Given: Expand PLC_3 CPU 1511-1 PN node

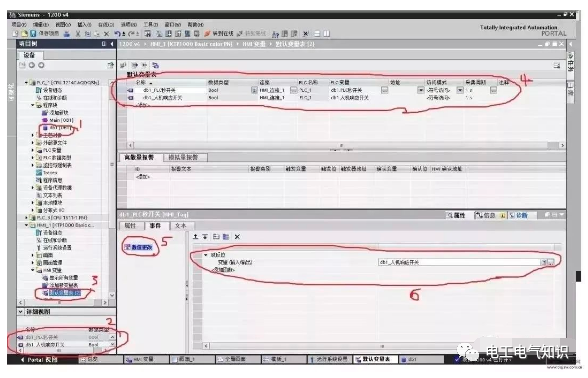Looking at the screenshot, I should pos(26,218).
